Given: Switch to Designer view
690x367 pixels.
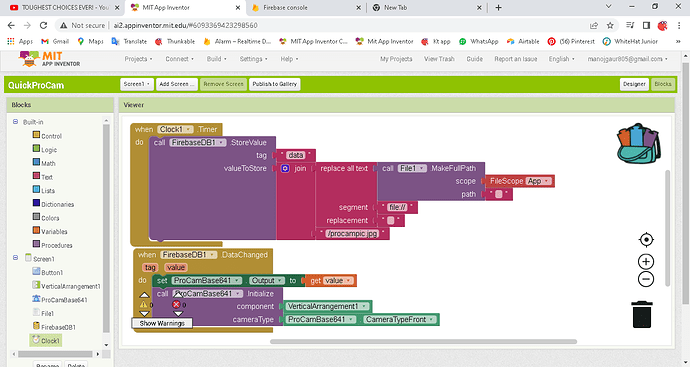Looking at the screenshot, I should 634,84.
